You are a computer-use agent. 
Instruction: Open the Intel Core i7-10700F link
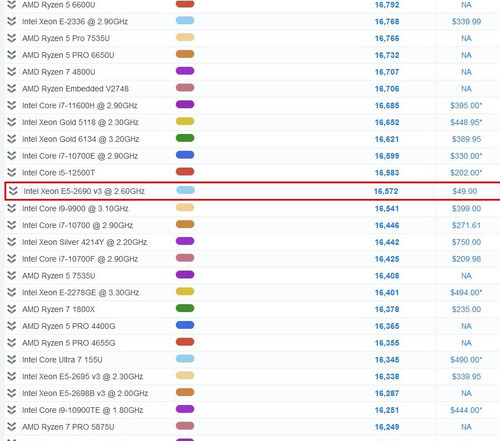[80, 259]
